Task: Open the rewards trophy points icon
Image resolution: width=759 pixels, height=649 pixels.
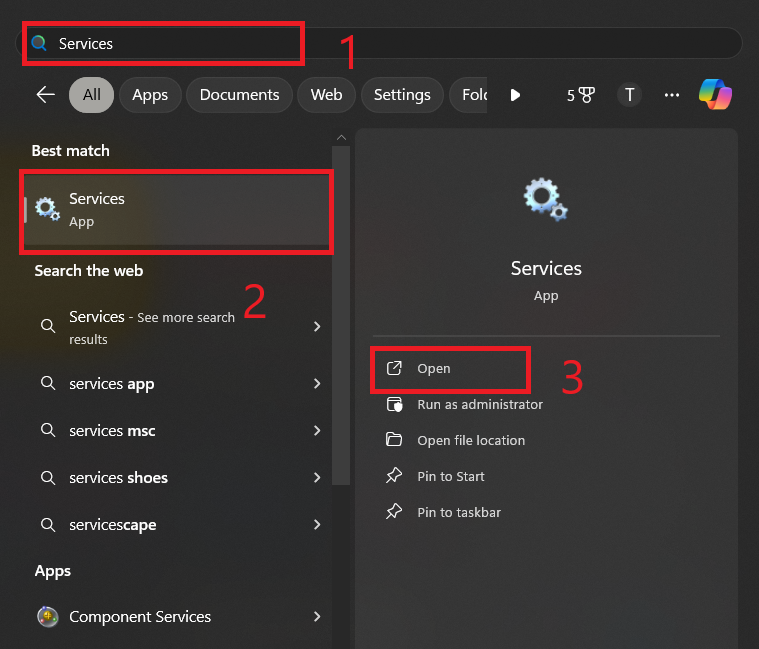Action: (580, 95)
